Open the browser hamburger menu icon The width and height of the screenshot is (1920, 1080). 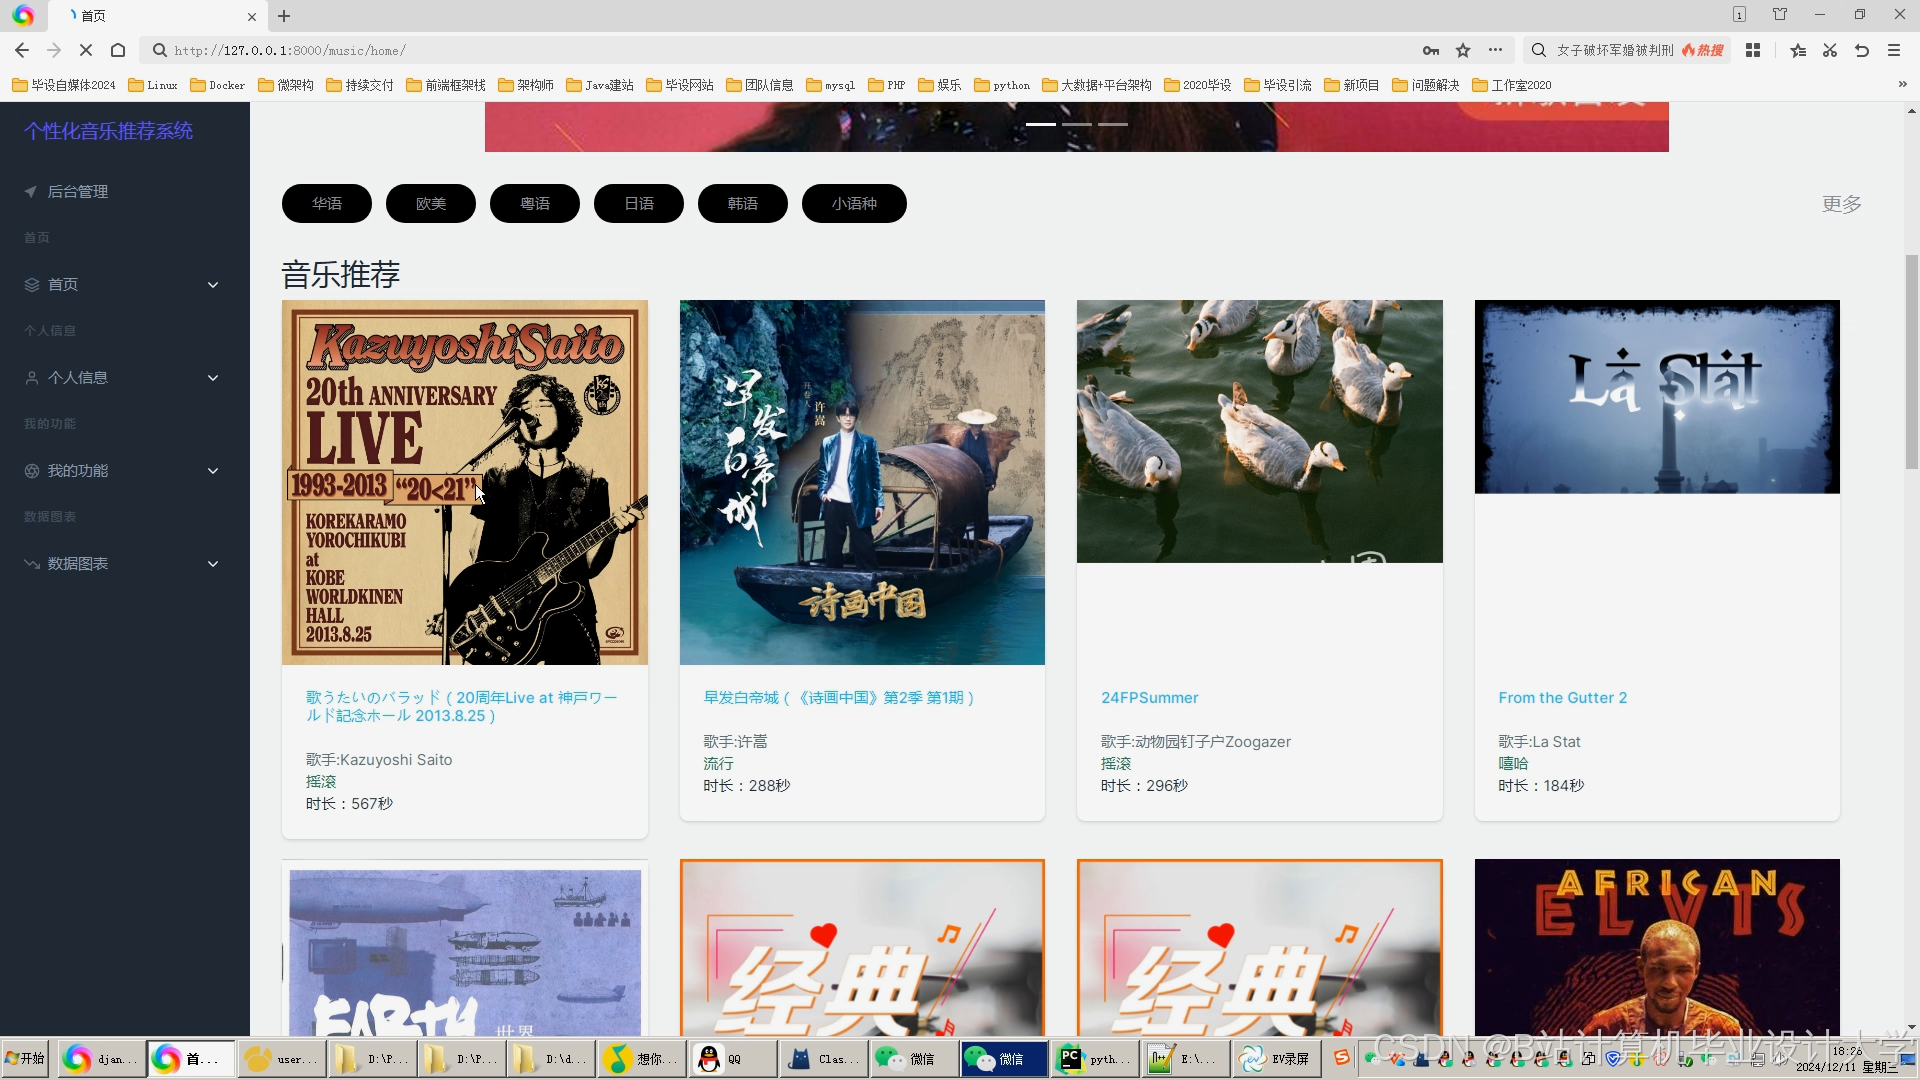click(1894, 50)
